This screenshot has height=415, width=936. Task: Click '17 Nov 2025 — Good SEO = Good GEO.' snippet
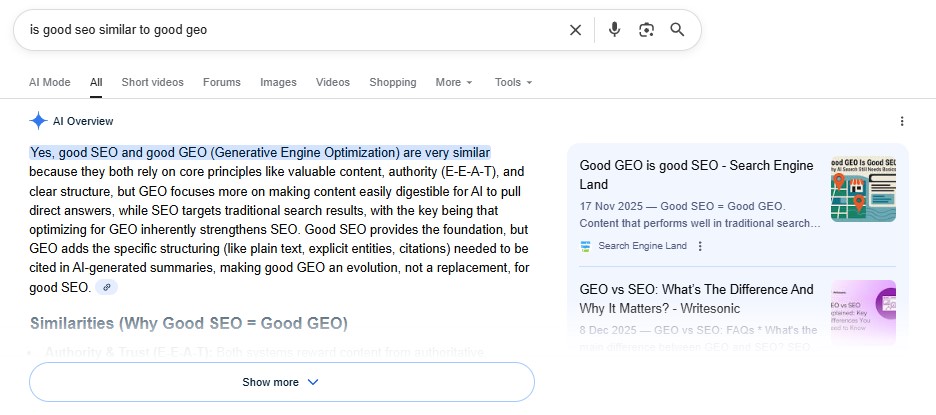[x=682, y=207]
